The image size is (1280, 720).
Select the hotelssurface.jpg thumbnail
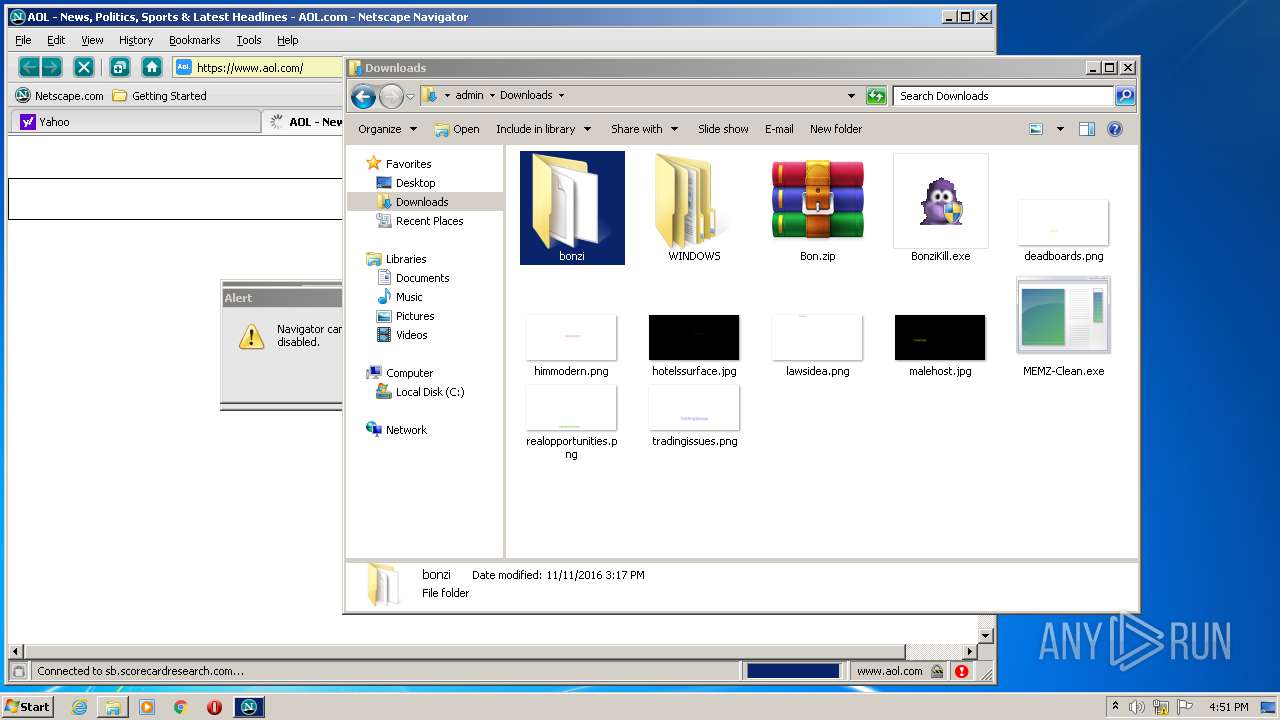[694, 337]
